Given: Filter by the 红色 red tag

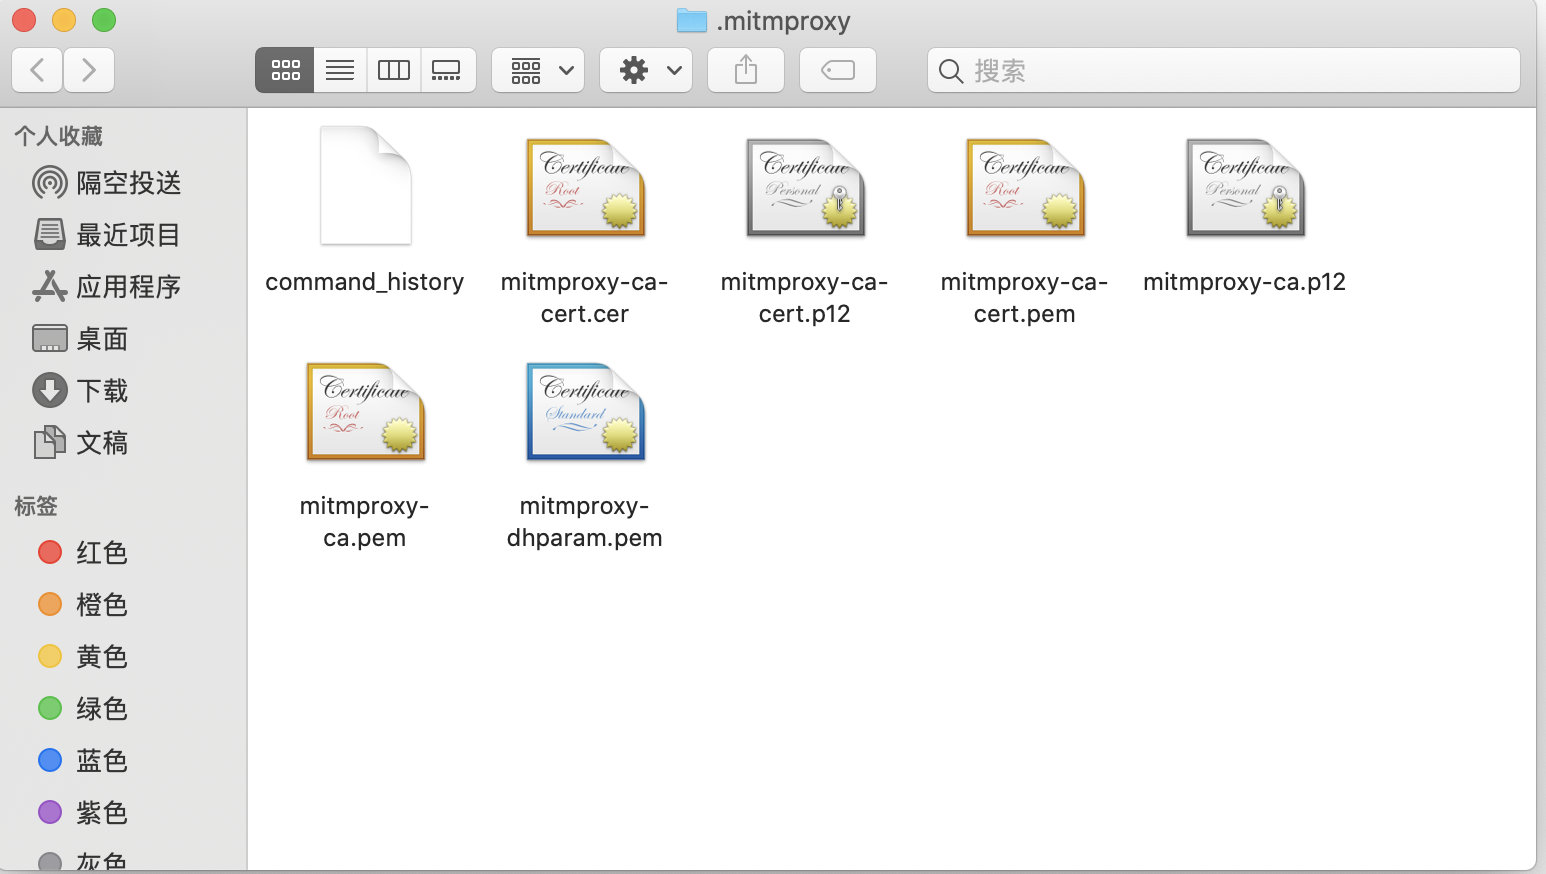Looking at the screenshot, I should (x=124, y=553).
